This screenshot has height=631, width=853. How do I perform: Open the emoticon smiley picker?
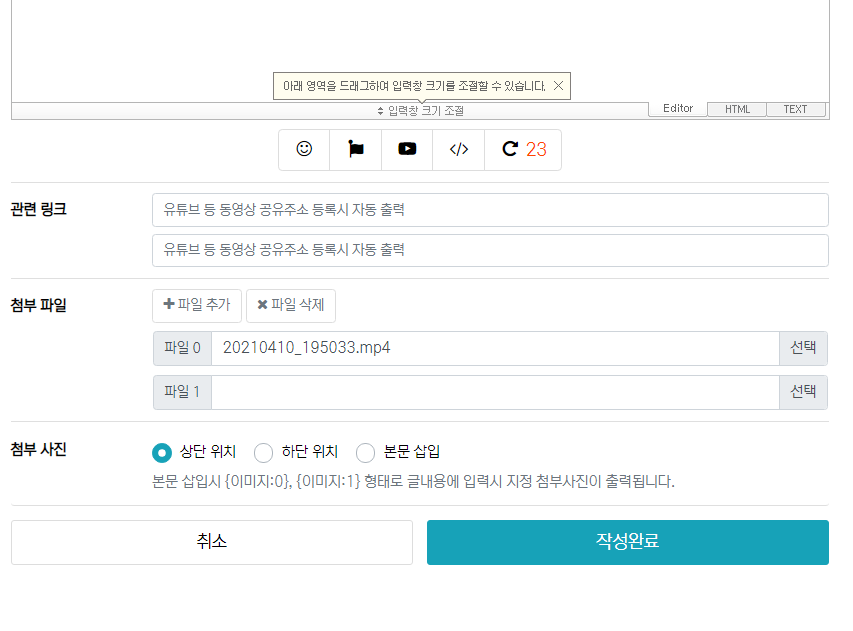pyautogui.click(x=304, y=150)
